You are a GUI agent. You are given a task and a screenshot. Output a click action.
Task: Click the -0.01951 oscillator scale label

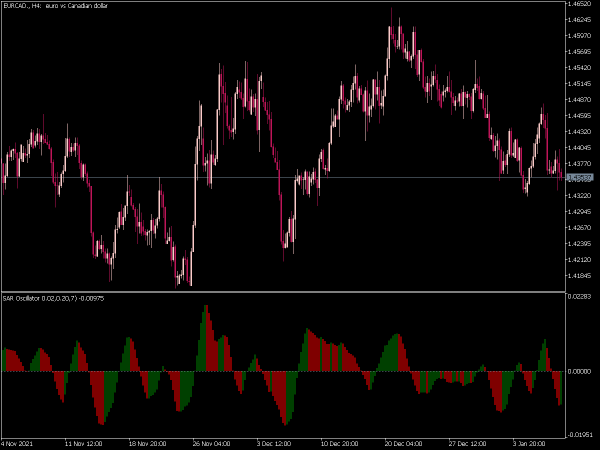click(579, 435)
